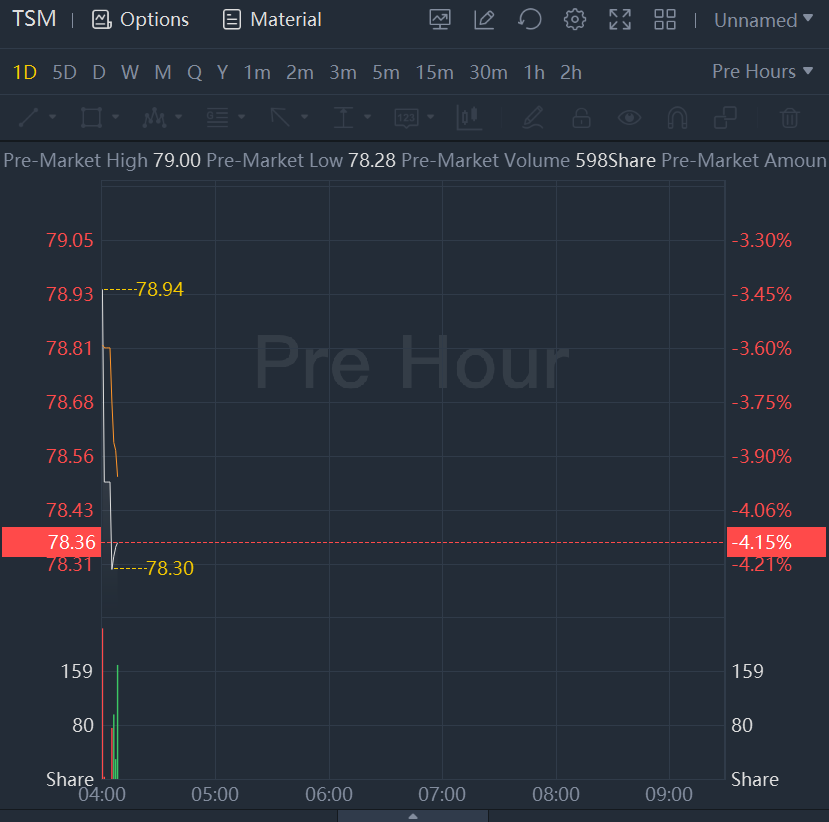Toggle drawings visibility eye icon

629,118
